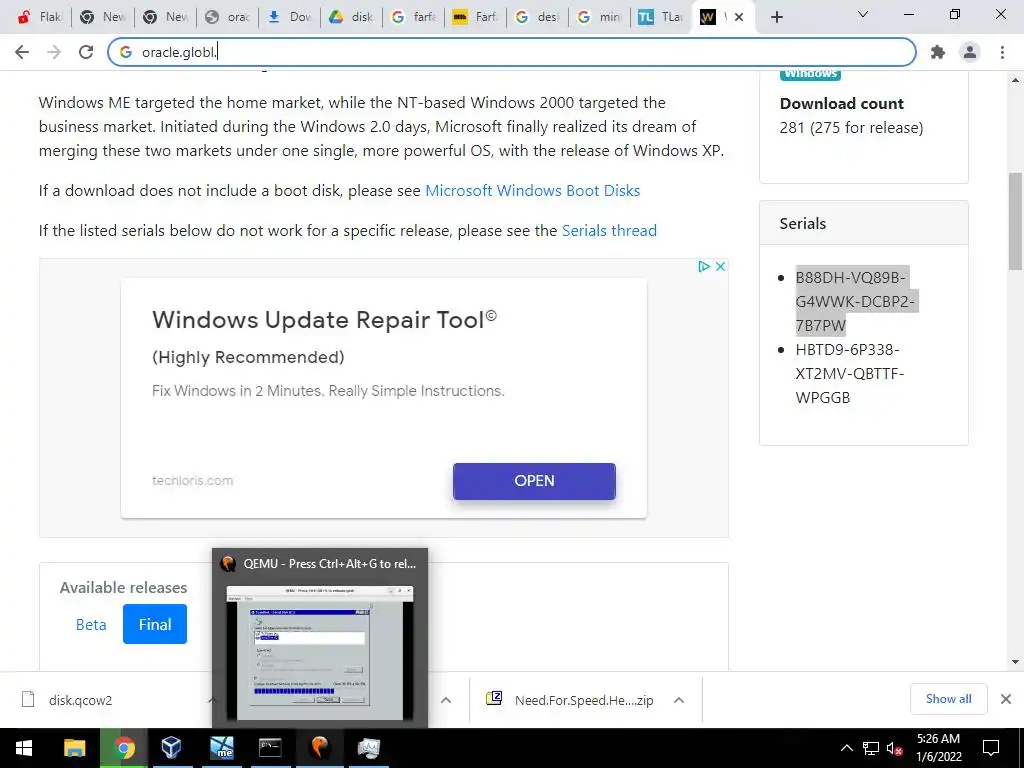
Task: Switch to the disk Google Drive tab
Action: (351, 17)
